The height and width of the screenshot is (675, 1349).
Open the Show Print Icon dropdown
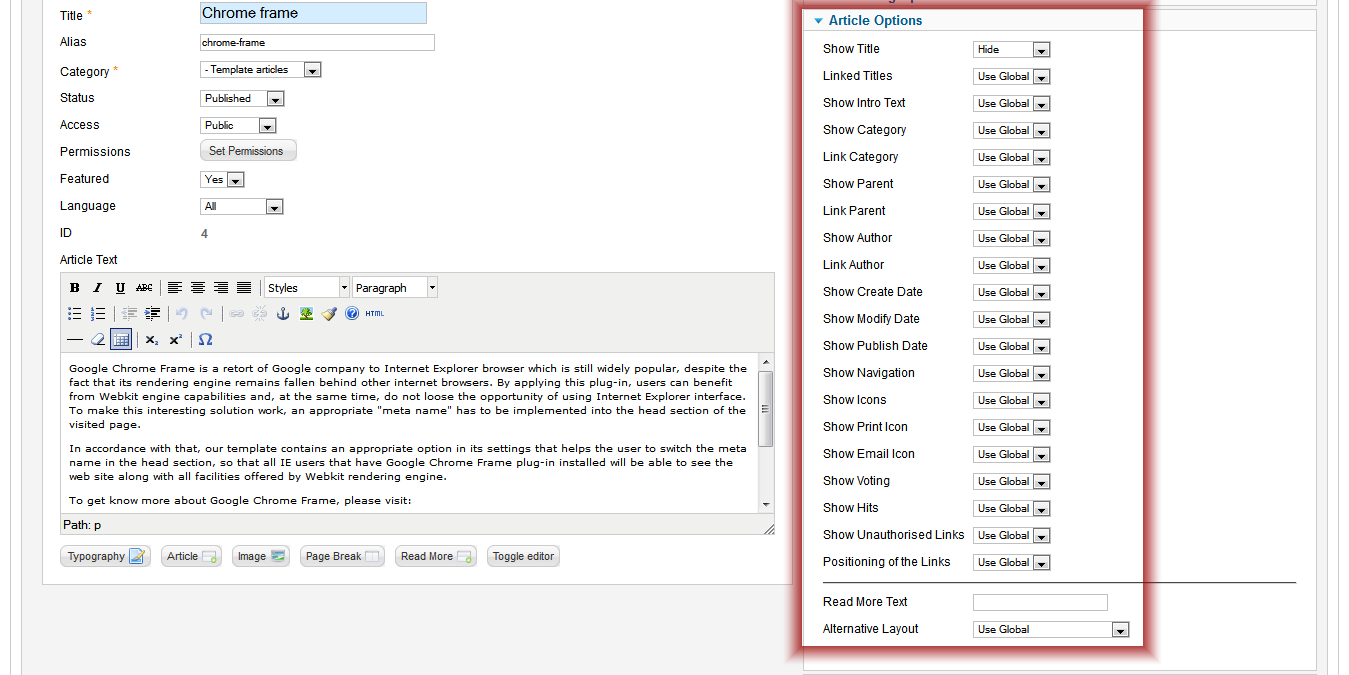[1011, 427]
